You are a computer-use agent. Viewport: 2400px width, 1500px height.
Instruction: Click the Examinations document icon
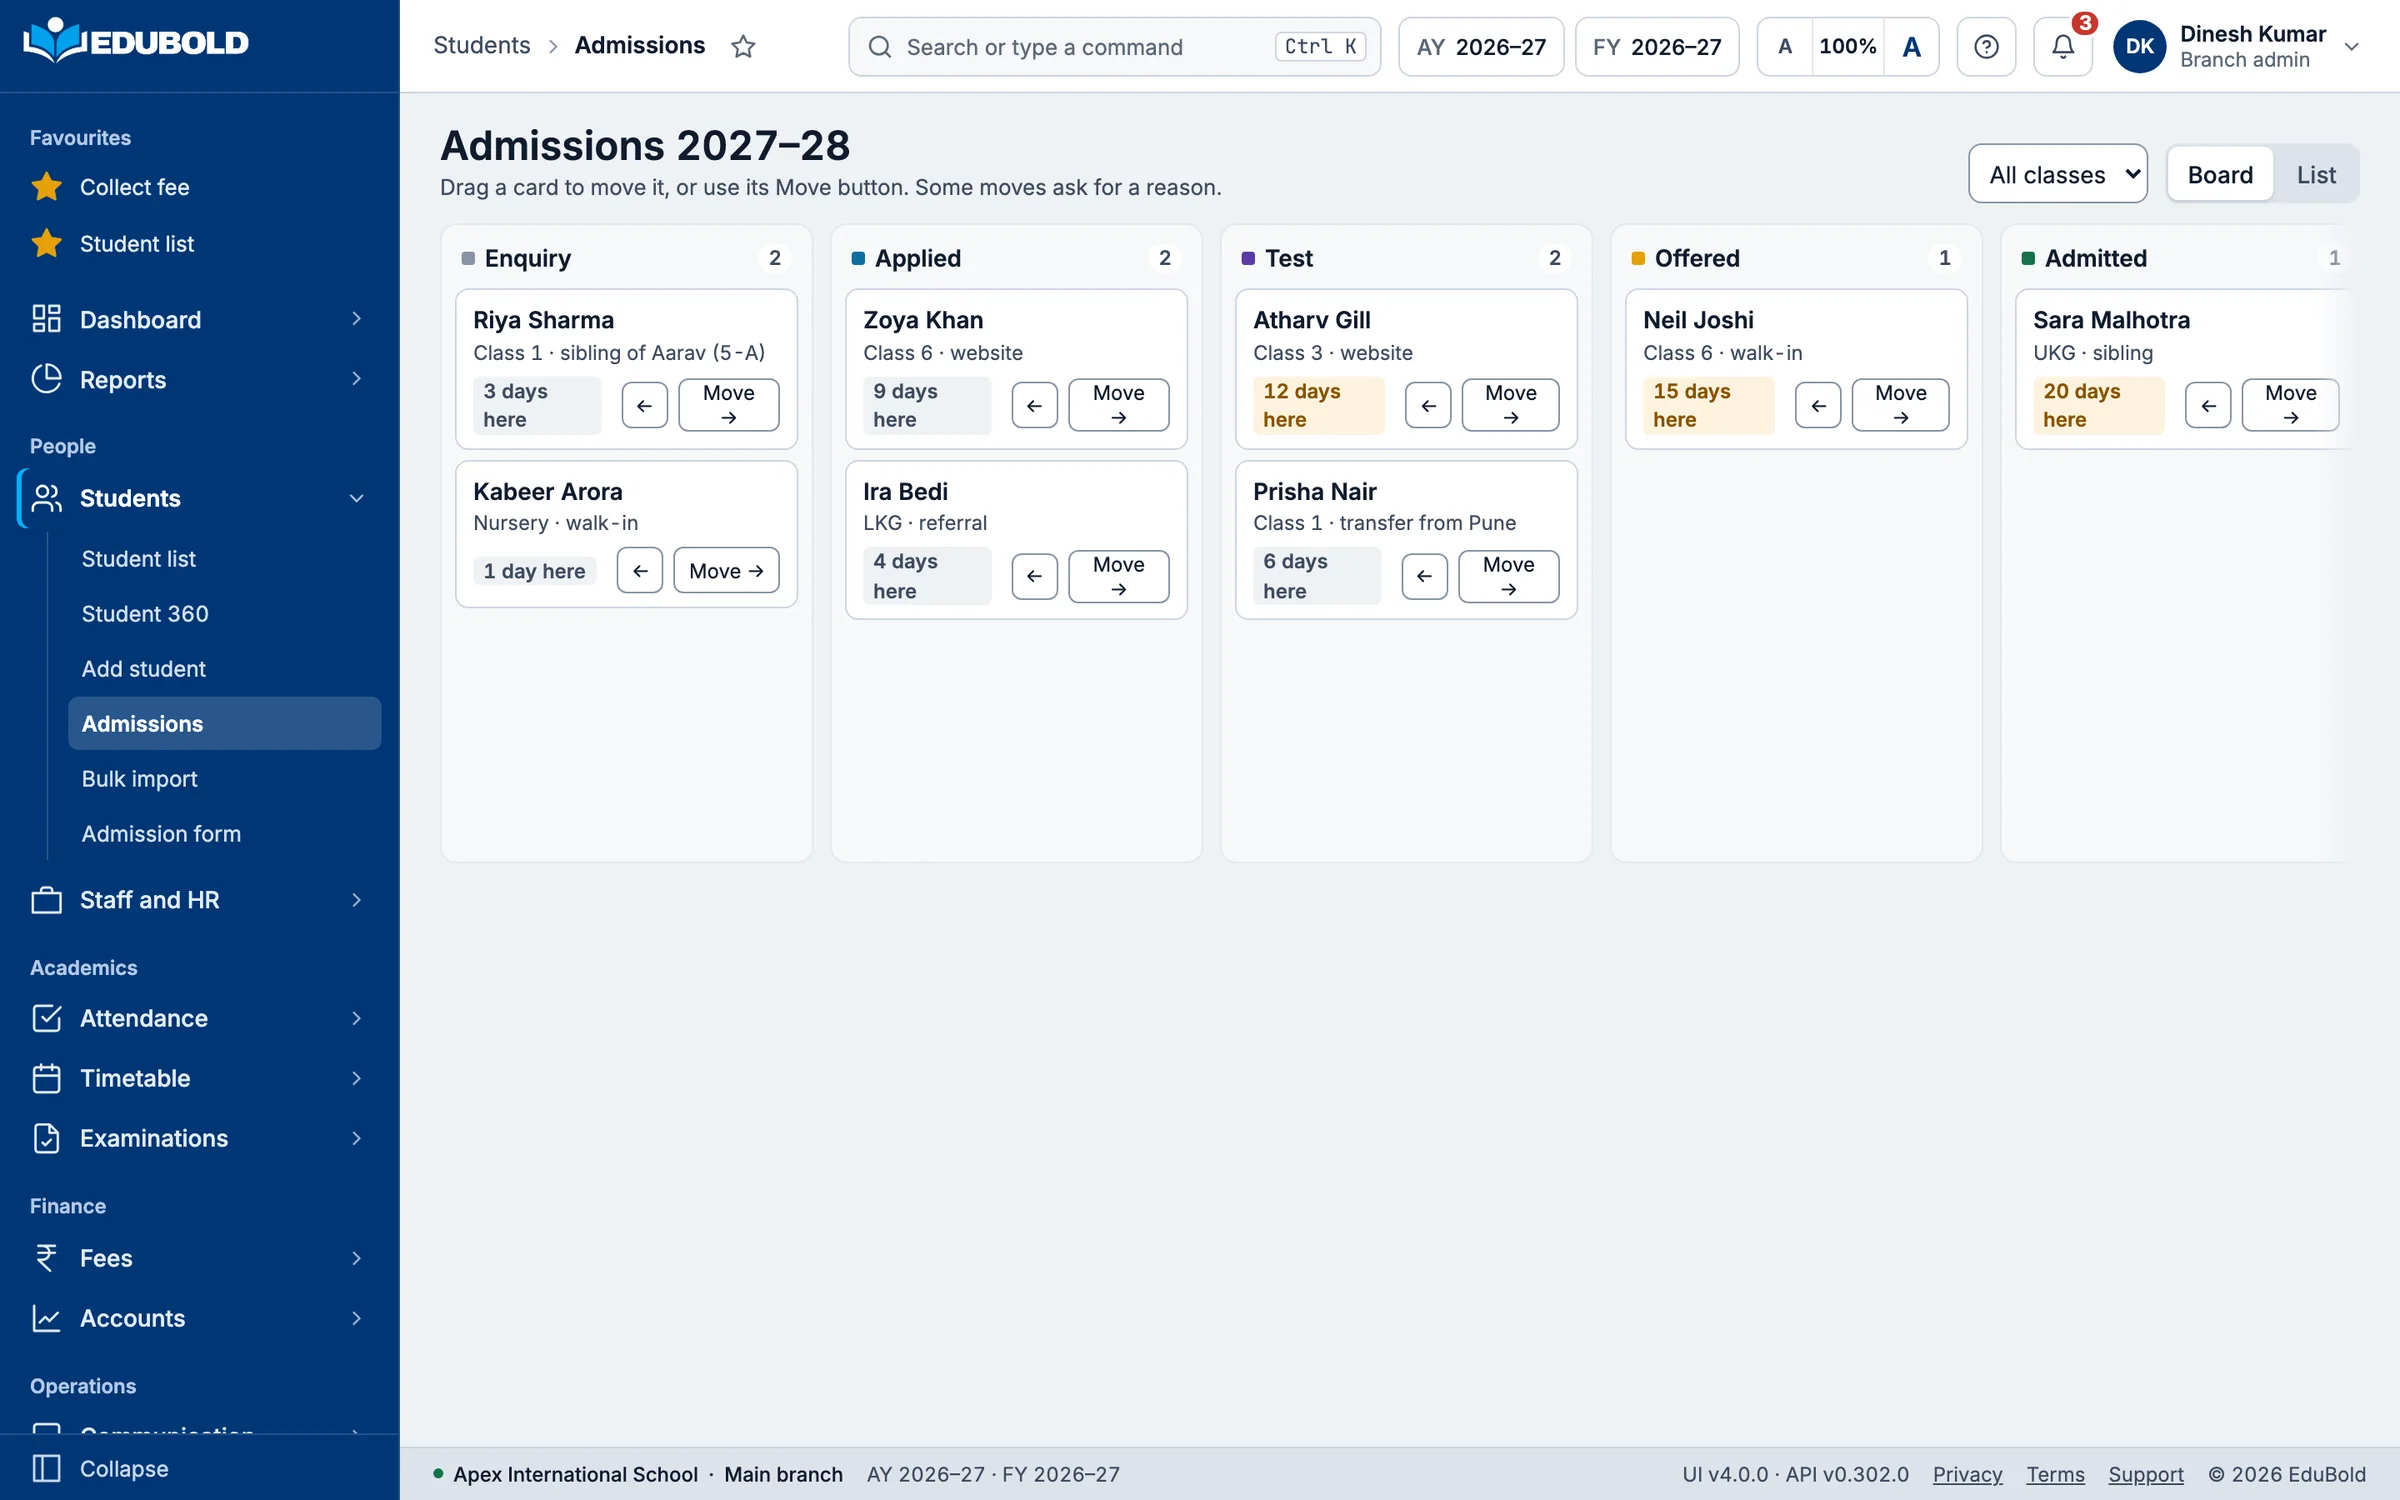(46, 1138)
